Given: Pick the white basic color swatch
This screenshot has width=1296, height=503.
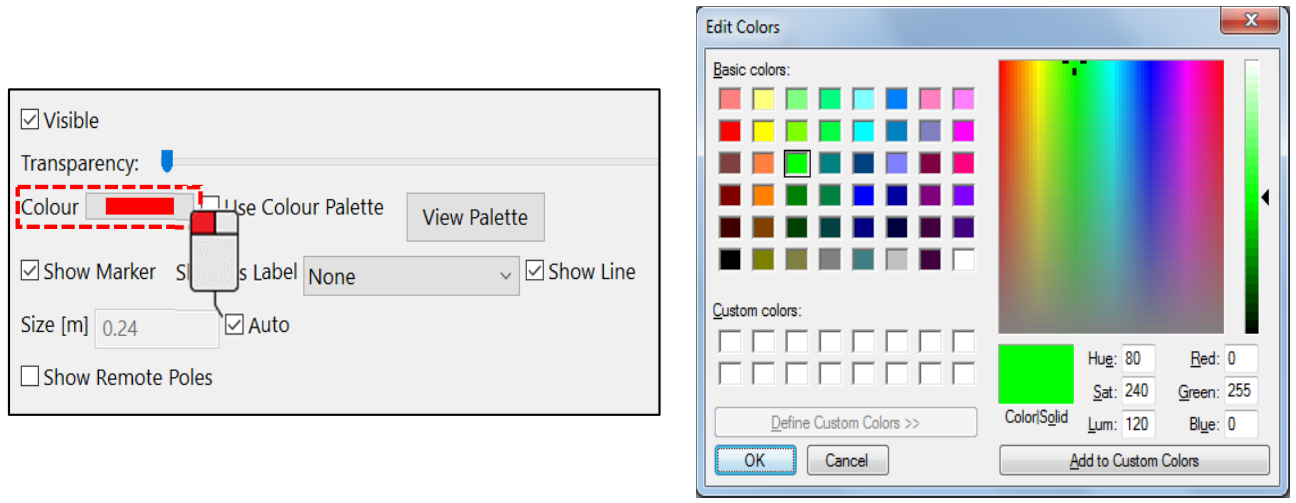Looking at the screenshot, I should coord(964,259).
